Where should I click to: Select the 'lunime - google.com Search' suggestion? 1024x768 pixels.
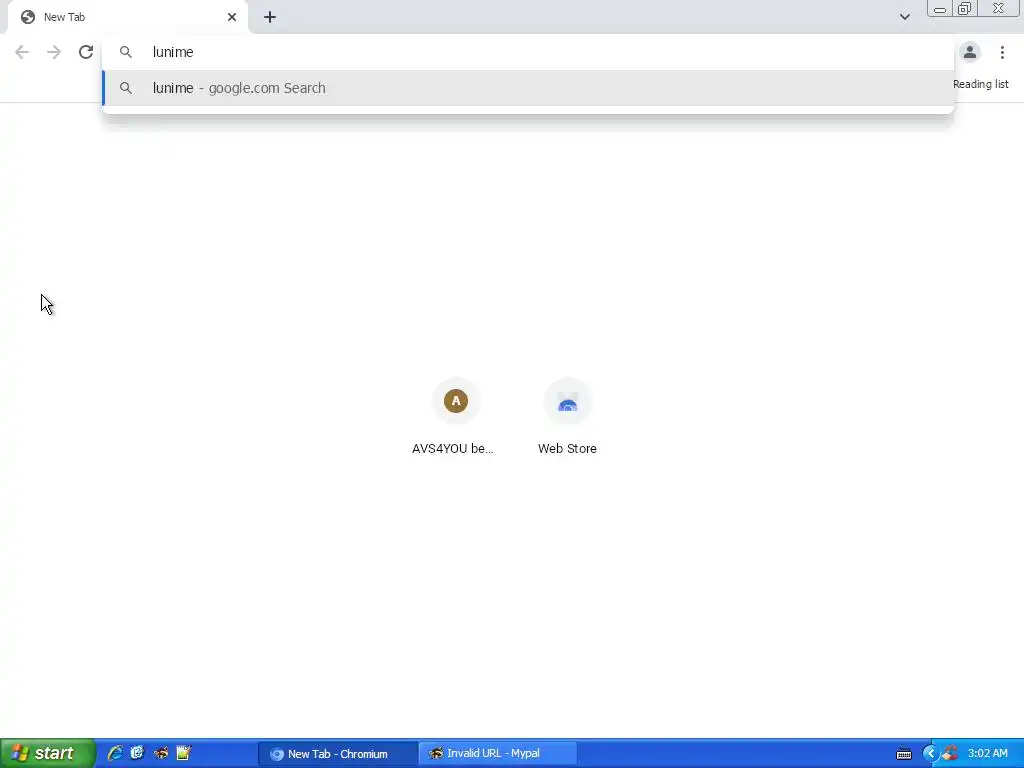coord(528,88)
